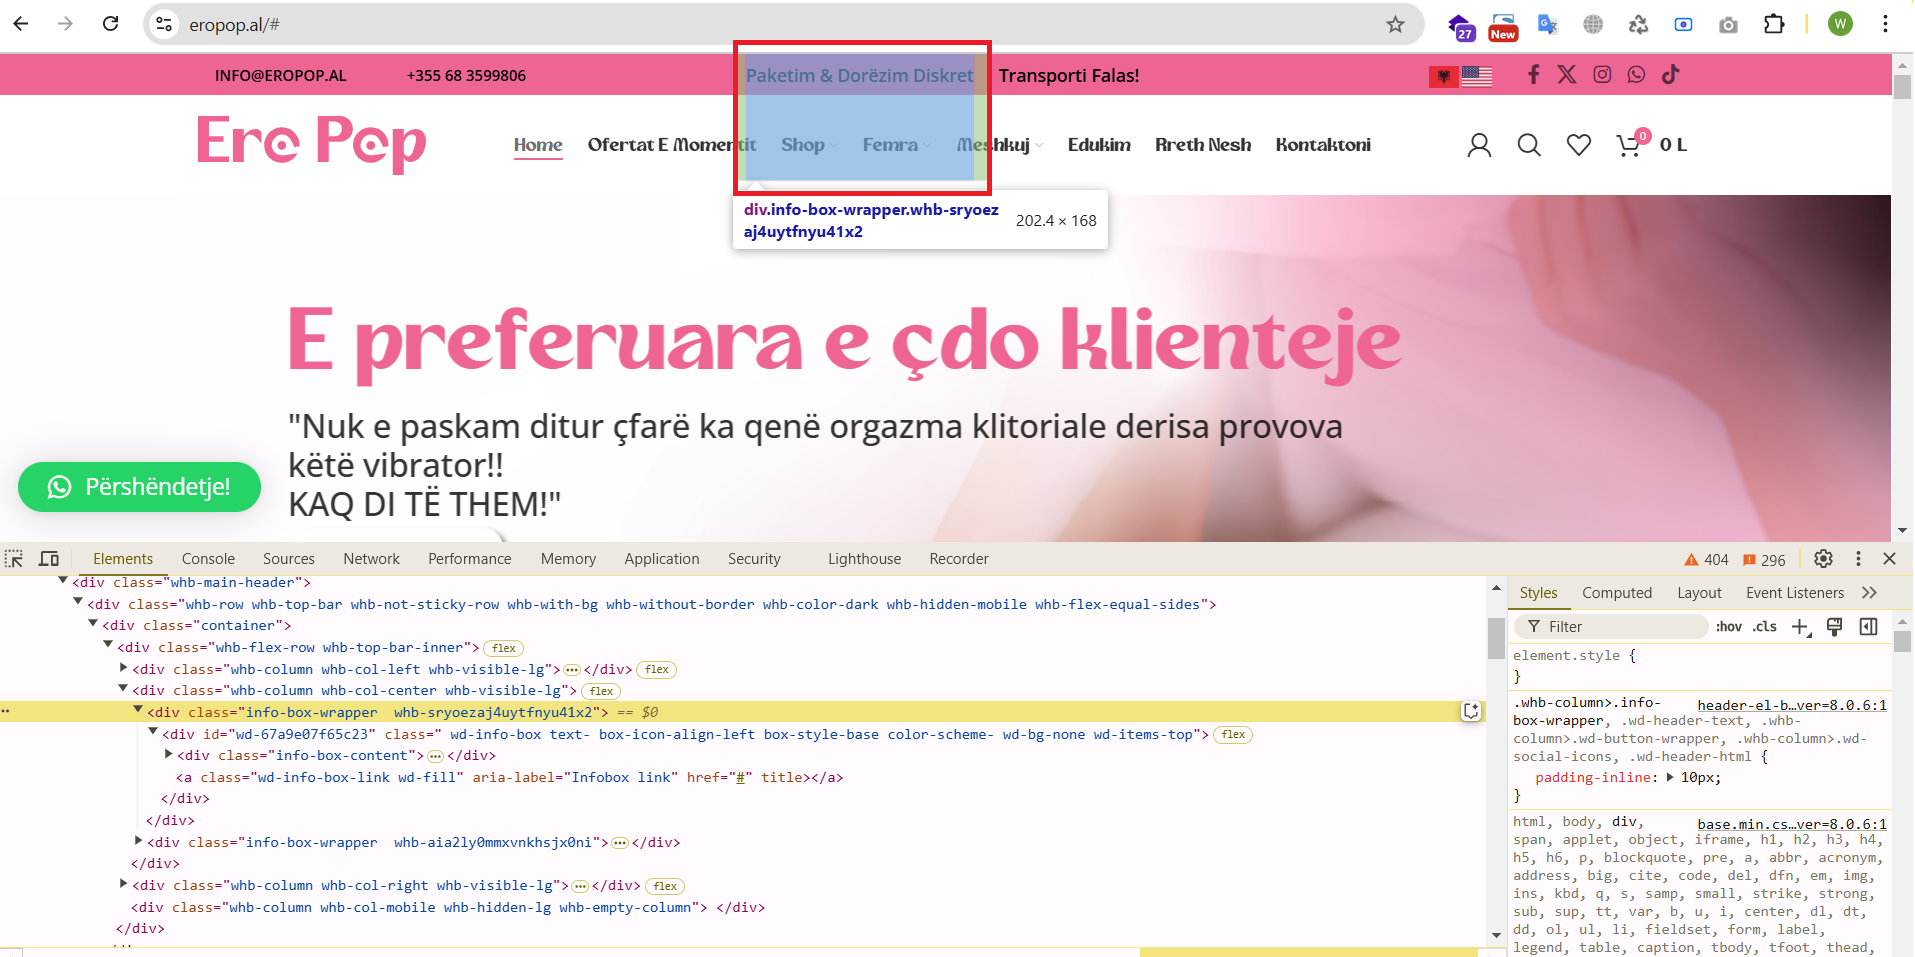The height and width of the screenshot is (957, 1915).
Task: Open DevTools settings gear
Action: pos(1823,559)
